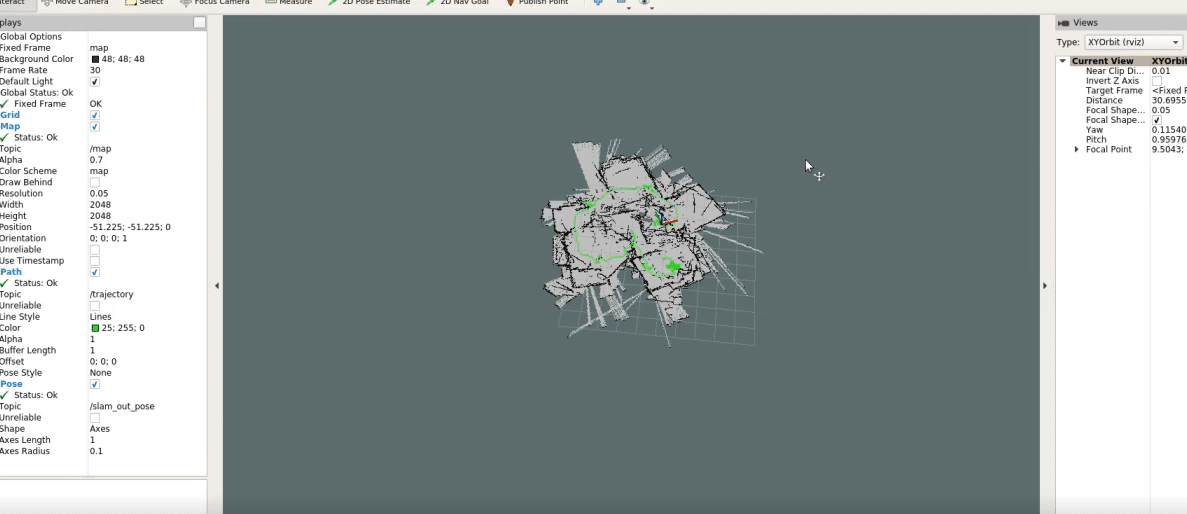The image size is (1187, 514).
Task: Collapse the left Displays panel arrow
Action: pos(217,286)
